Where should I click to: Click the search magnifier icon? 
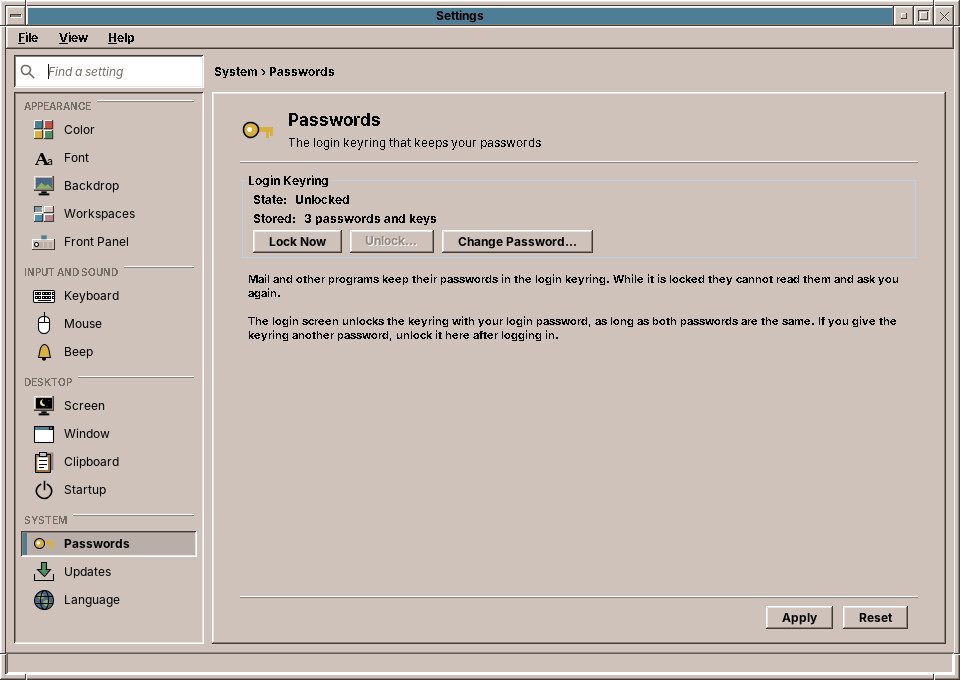(28, 72)
